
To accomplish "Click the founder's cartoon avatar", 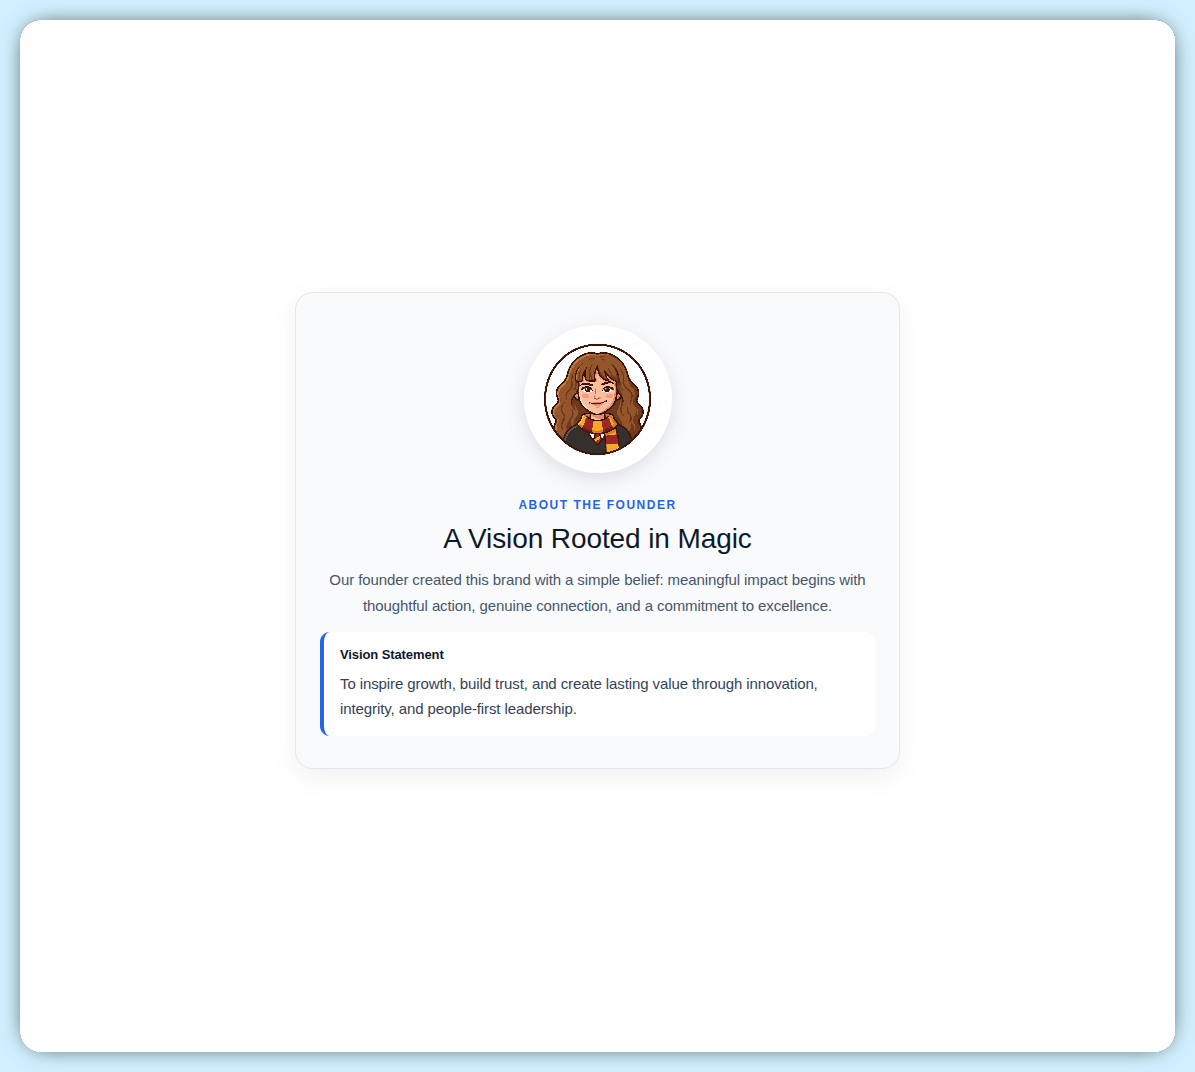I will 597,399.
